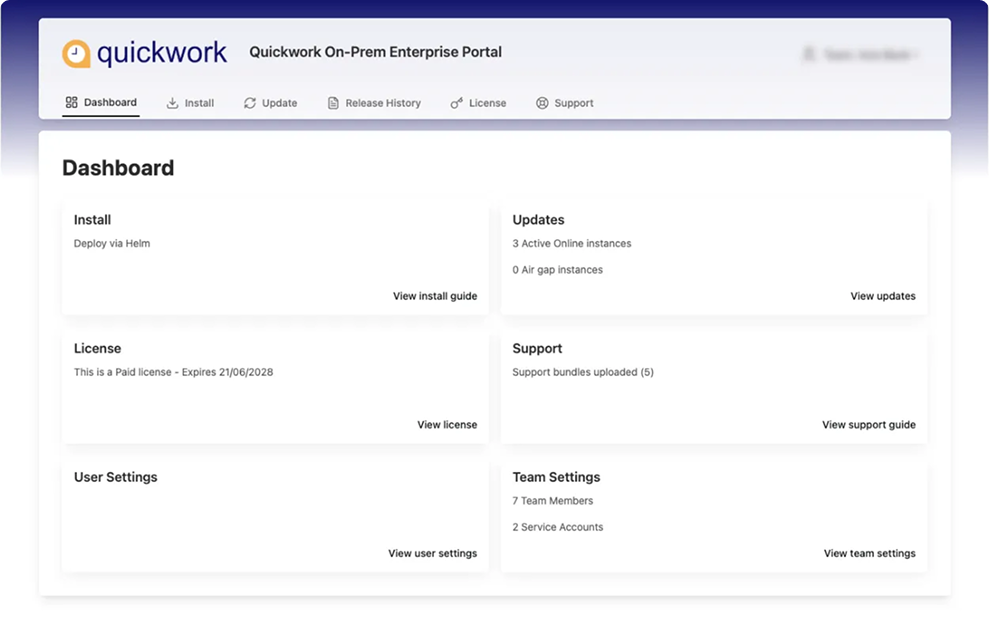Open the View install guide link
The width and height of the screenshot is (989, 620).
tap(435, 296)
